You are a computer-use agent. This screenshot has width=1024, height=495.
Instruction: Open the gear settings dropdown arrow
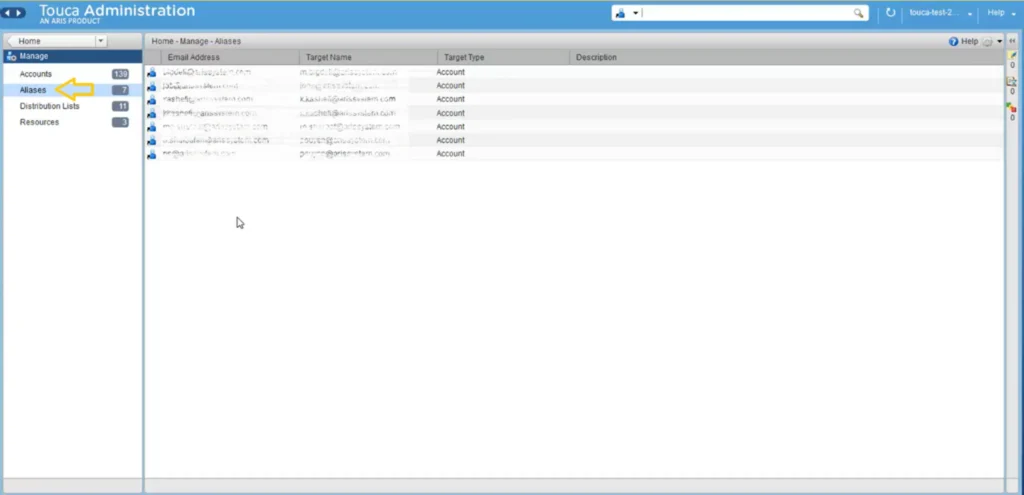(x=999, y=41)
